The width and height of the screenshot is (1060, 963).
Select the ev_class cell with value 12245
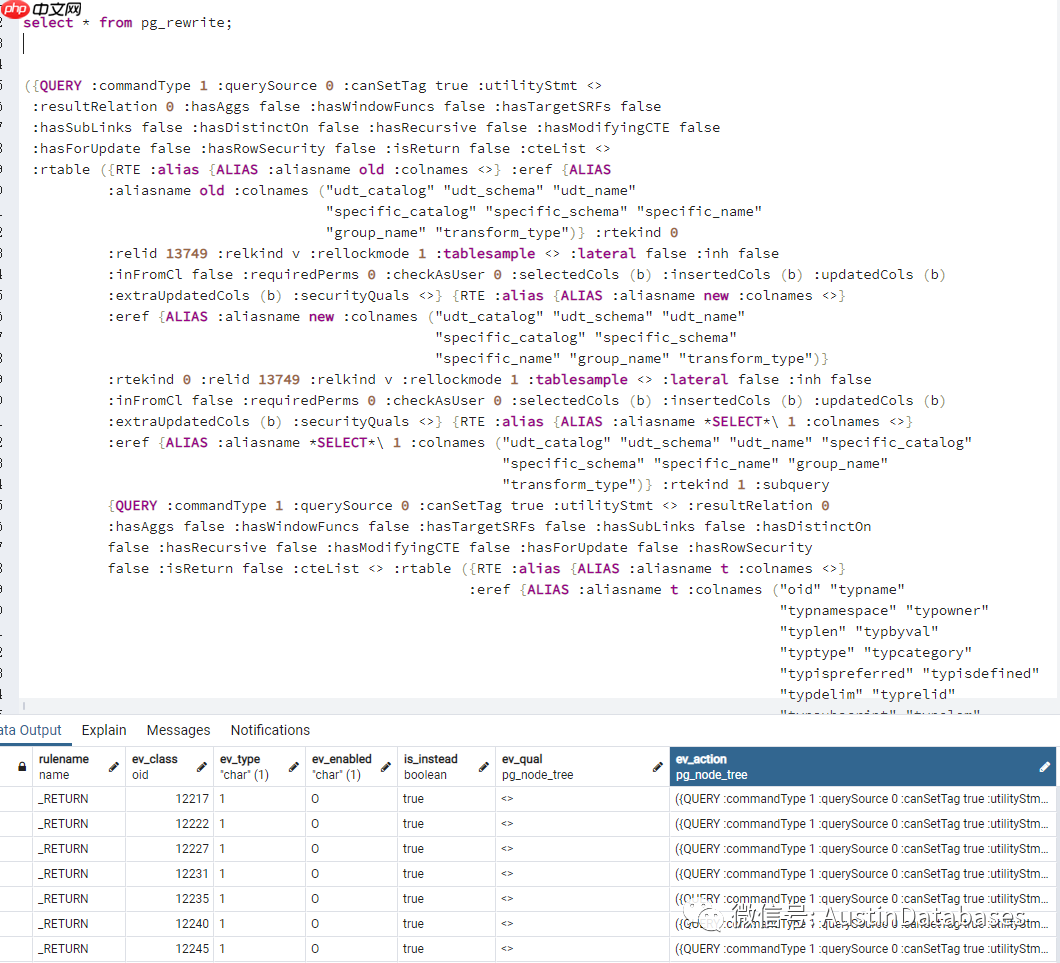168,949
